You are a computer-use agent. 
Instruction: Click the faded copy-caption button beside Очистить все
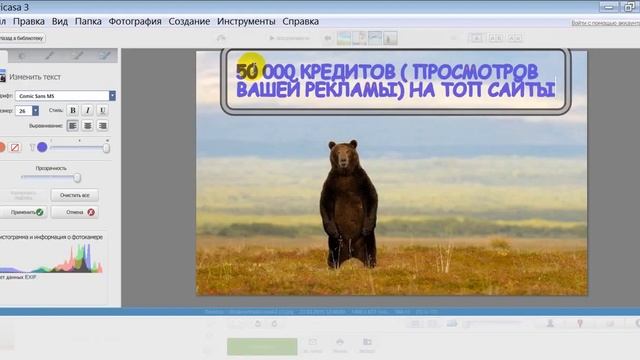24,195
